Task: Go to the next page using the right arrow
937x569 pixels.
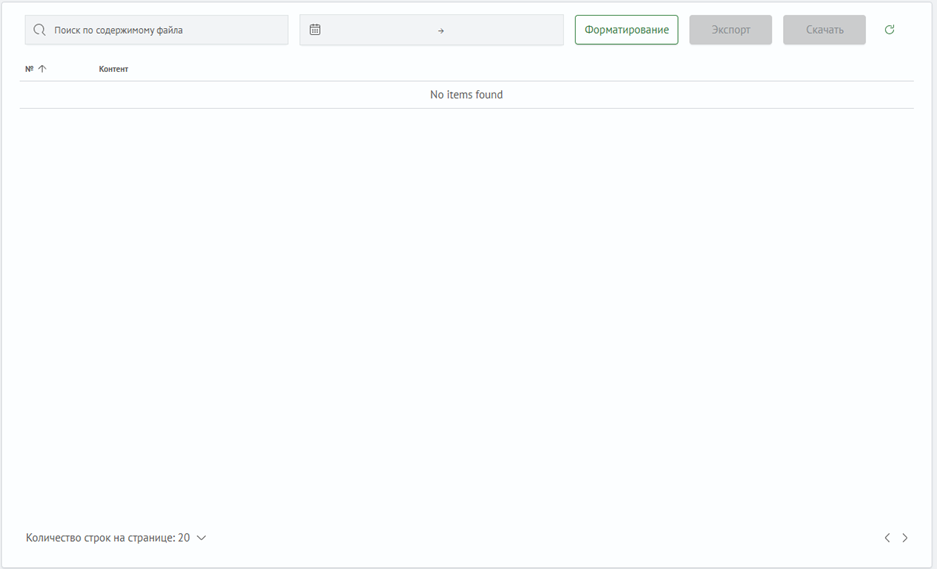Action: point(905,538)
